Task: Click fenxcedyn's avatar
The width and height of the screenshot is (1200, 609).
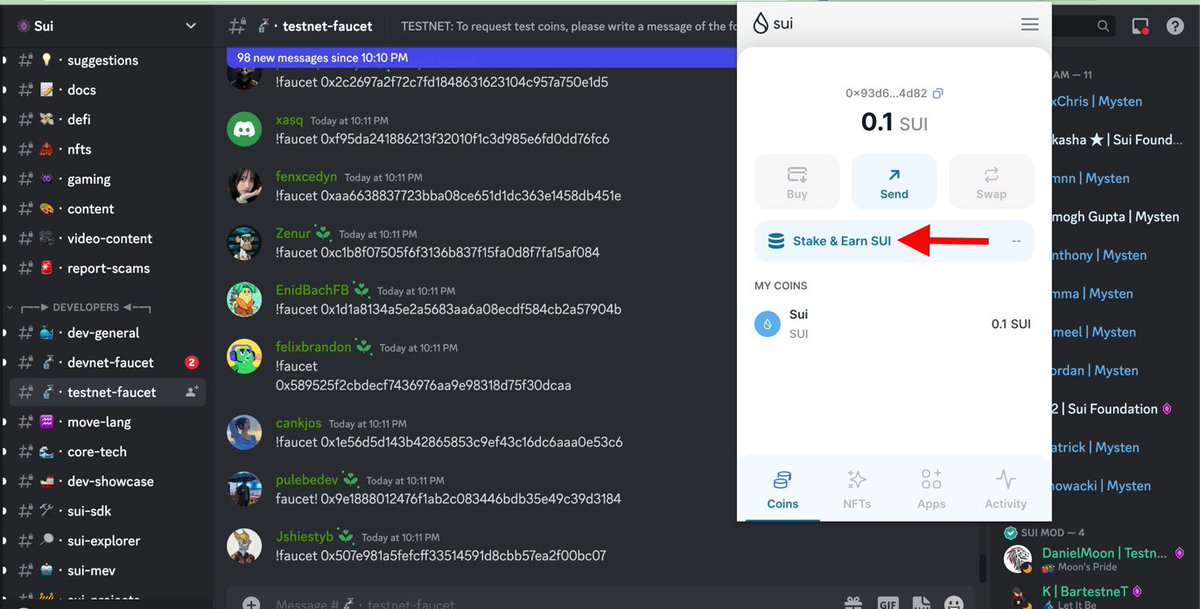Action: click(x=245, y=186)
